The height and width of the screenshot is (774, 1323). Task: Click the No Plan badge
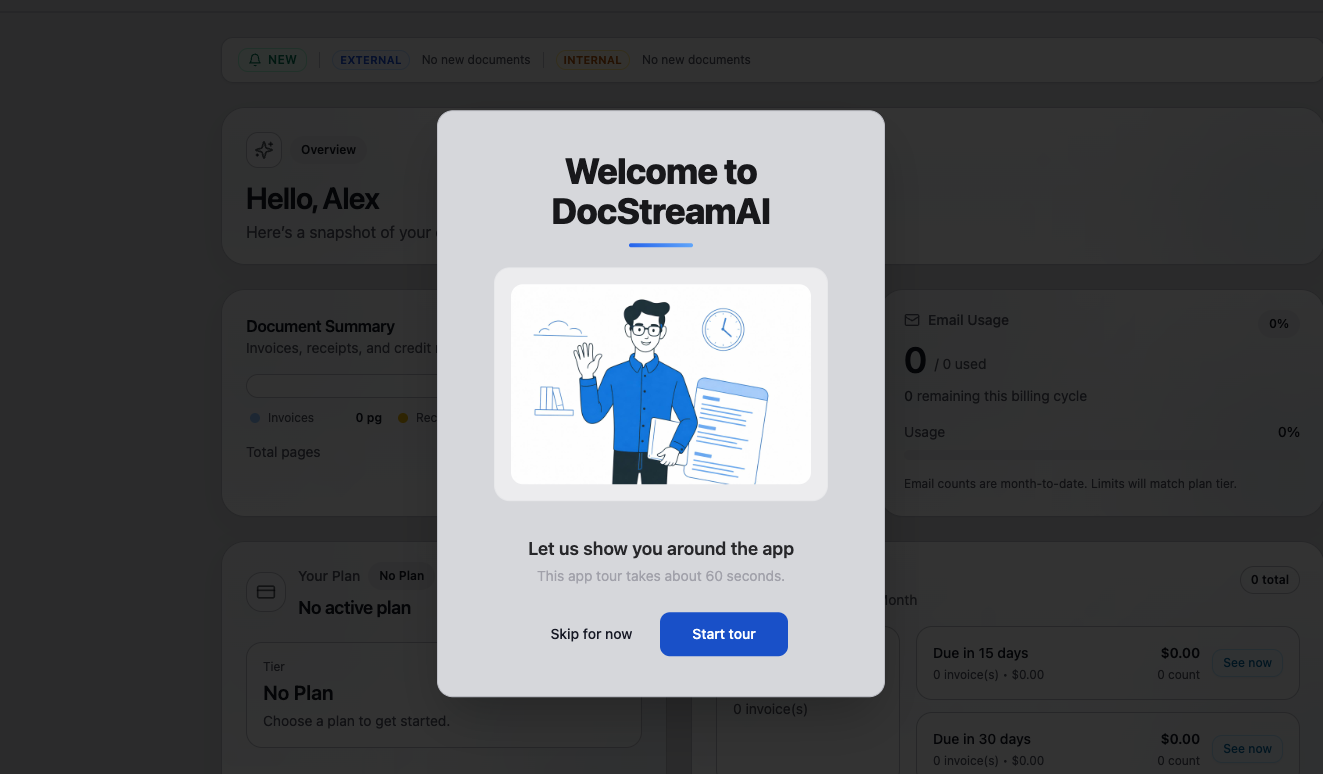point(401,576)
